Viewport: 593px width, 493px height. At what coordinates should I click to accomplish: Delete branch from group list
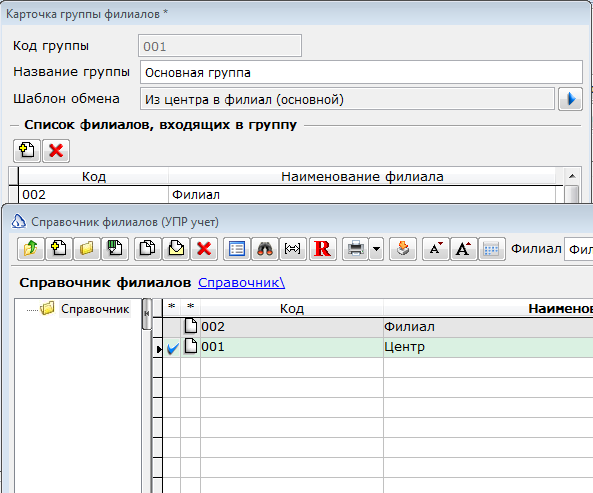pos(56,150)
